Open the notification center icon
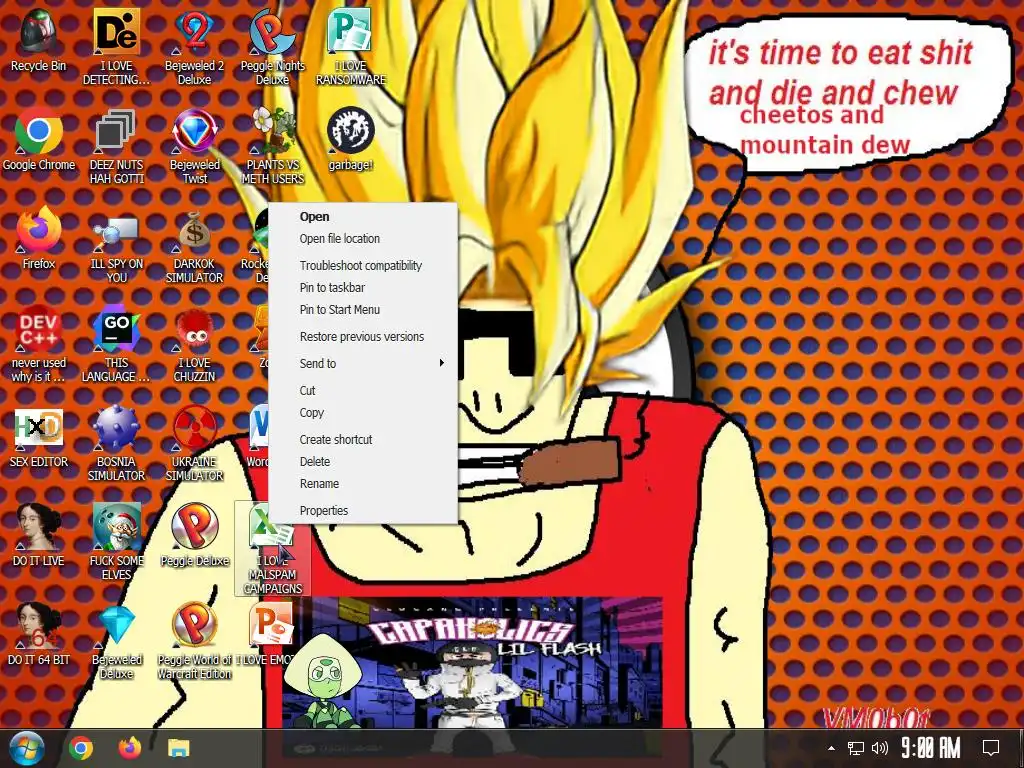Image resolution: width=1024 pixels, height=768 pixels. point(991,748)
